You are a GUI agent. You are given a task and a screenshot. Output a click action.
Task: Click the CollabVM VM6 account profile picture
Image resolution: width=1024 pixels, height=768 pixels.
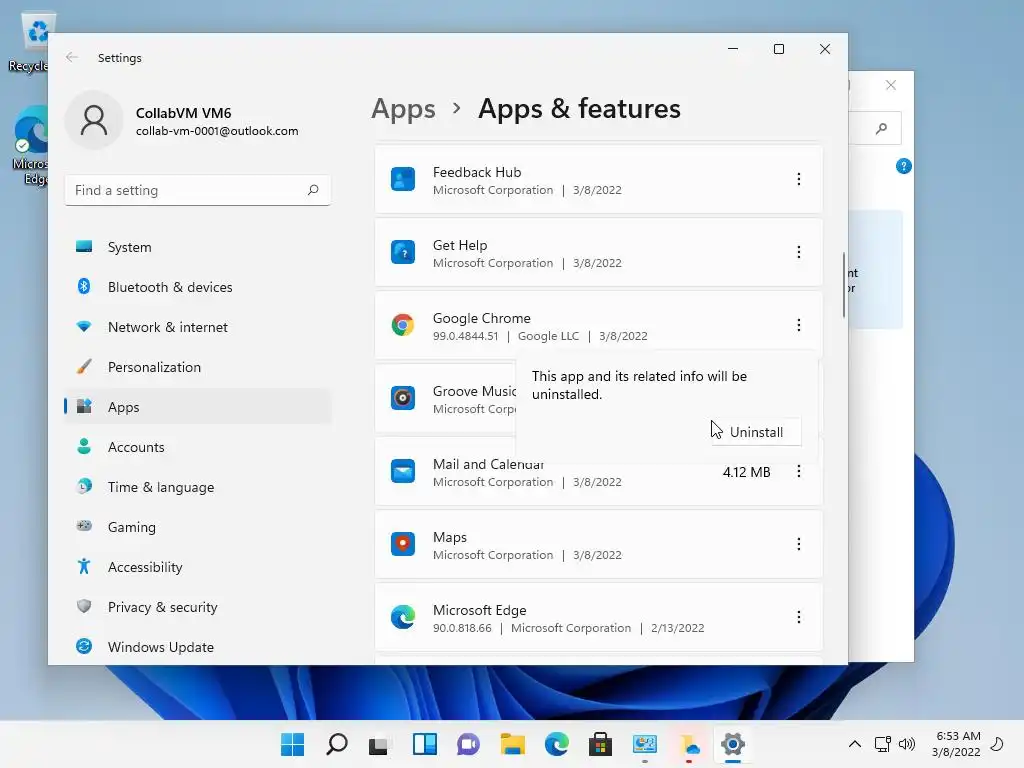pyautogui.click(x=94, y=120)
